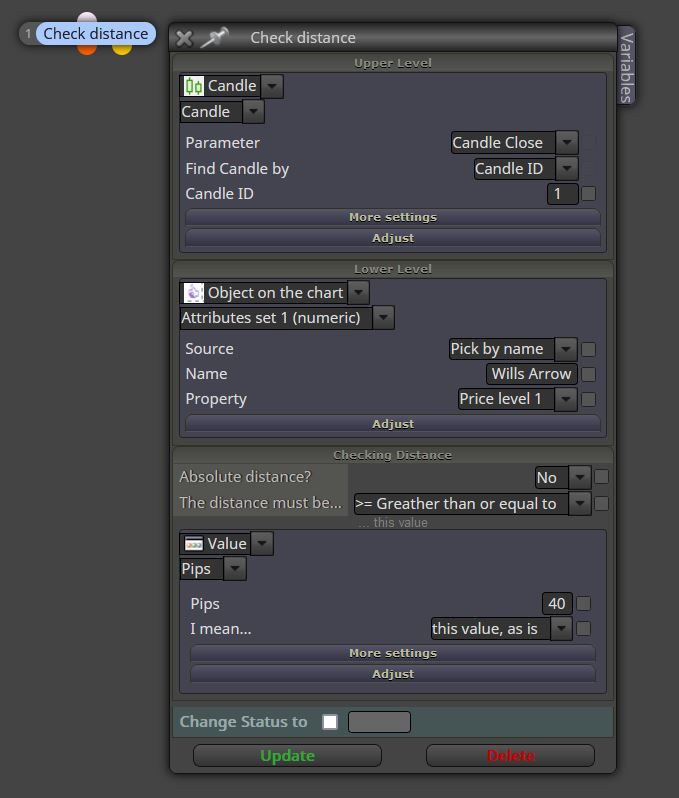Open the this value, as is dropdown
The width and height of the screenshot is (679, 798).
pos(561,629)
